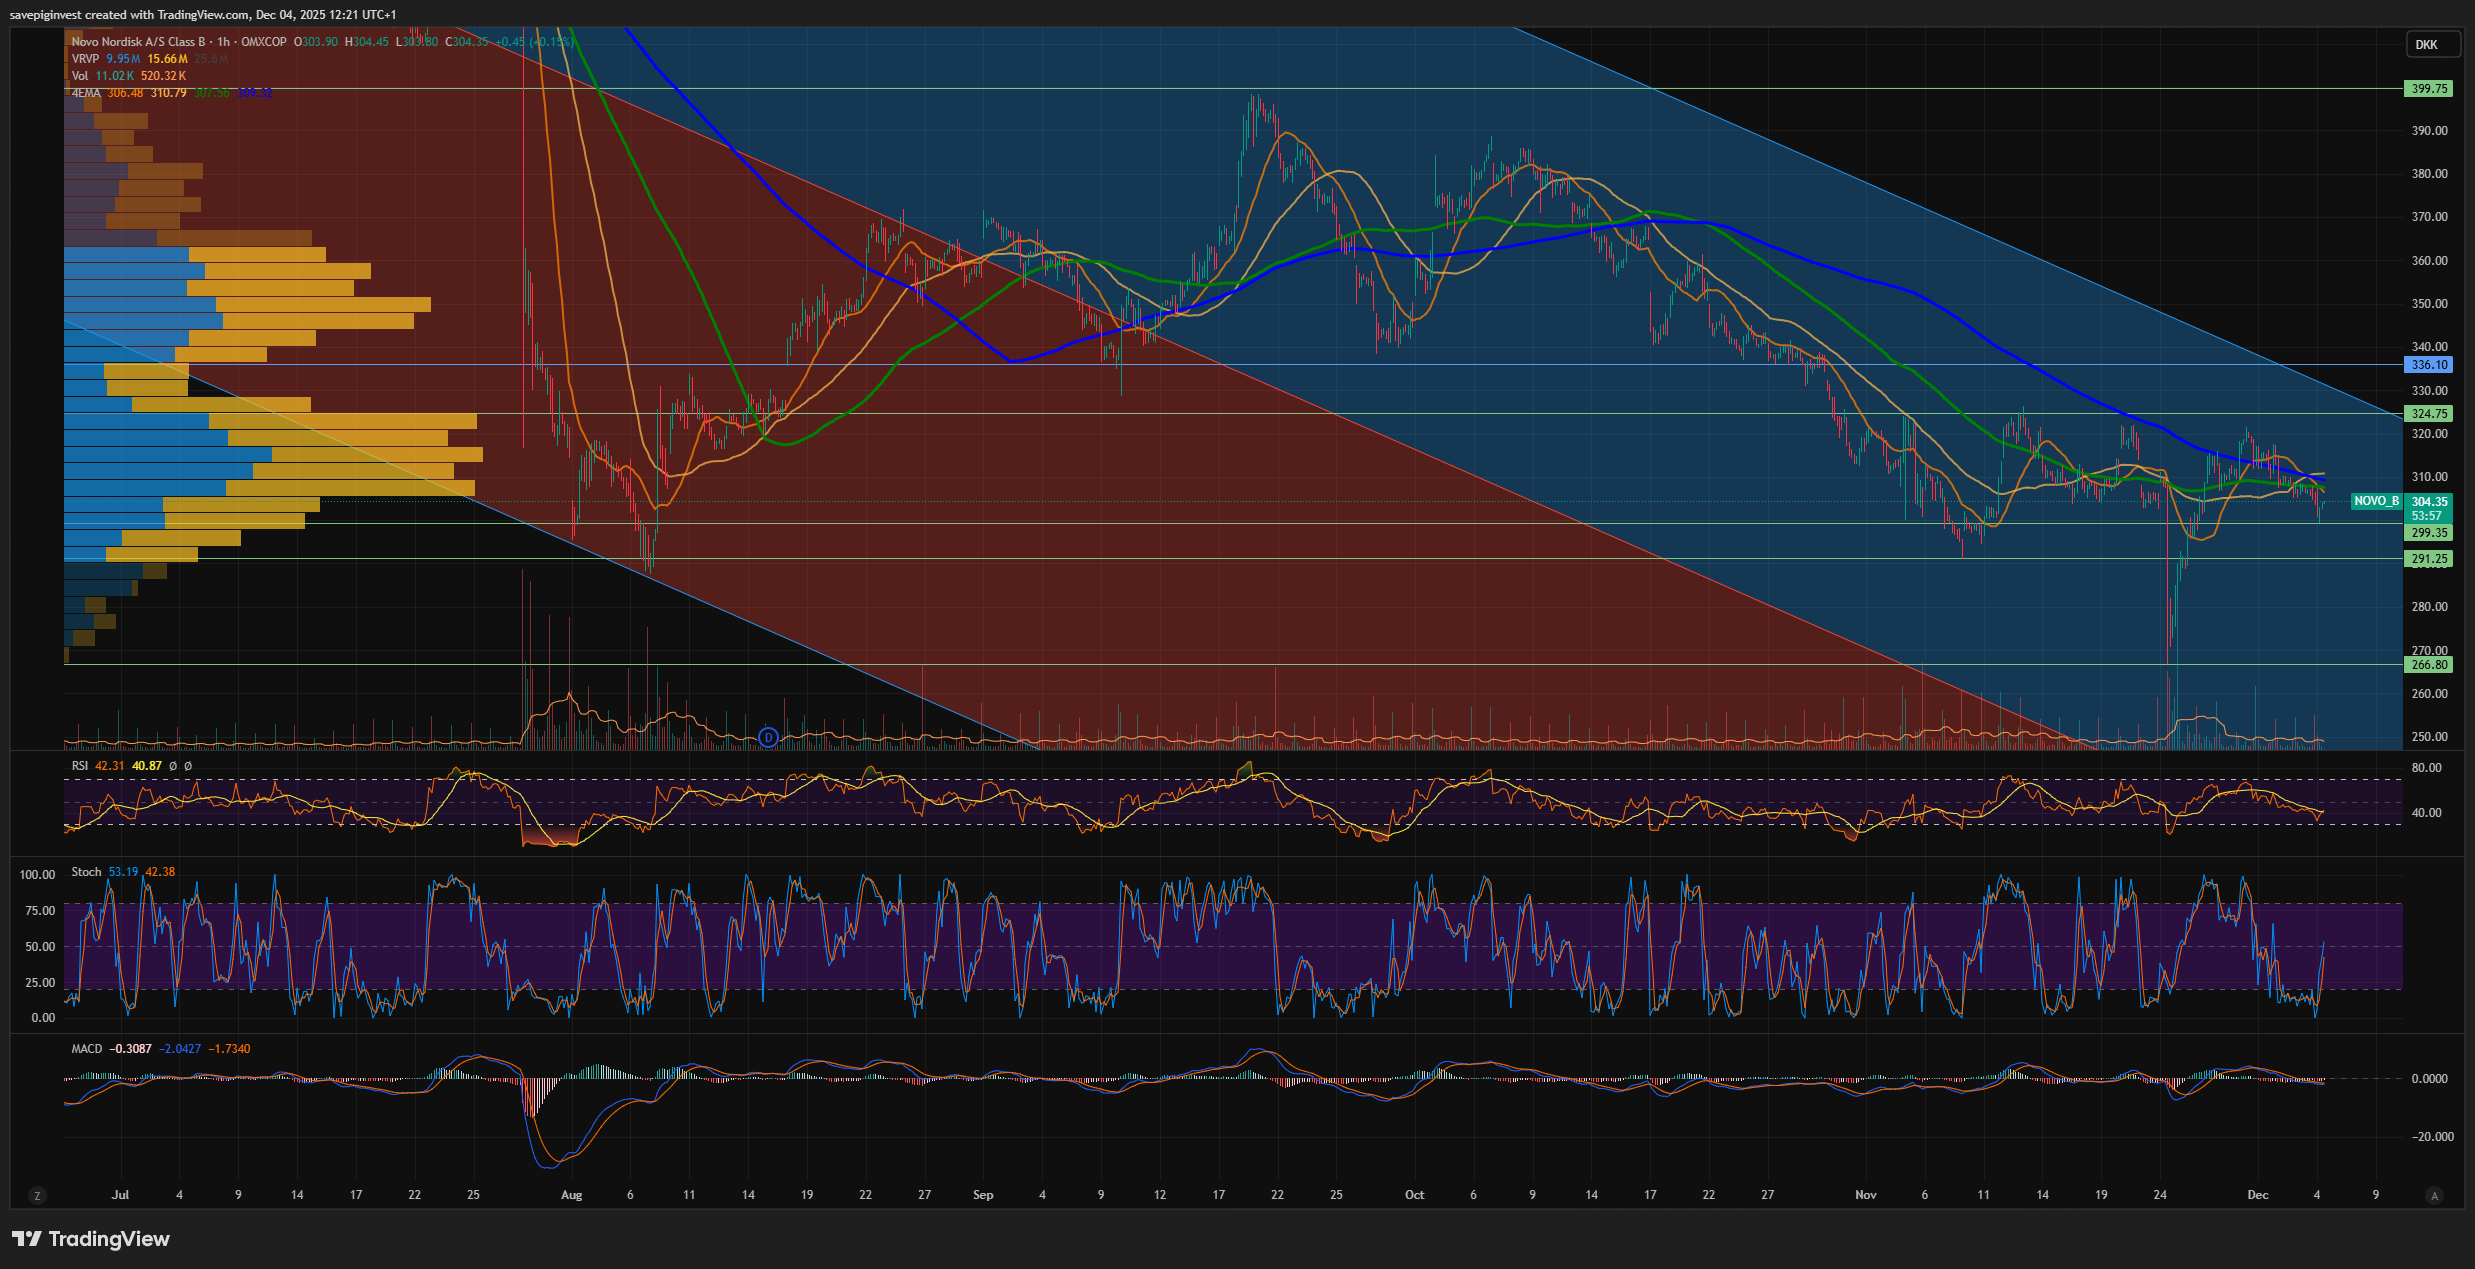This screenshot has width=2475, height=1269.
Task: Click the NOVO_B symbol price tag
Action: (x=2375, y=501)
